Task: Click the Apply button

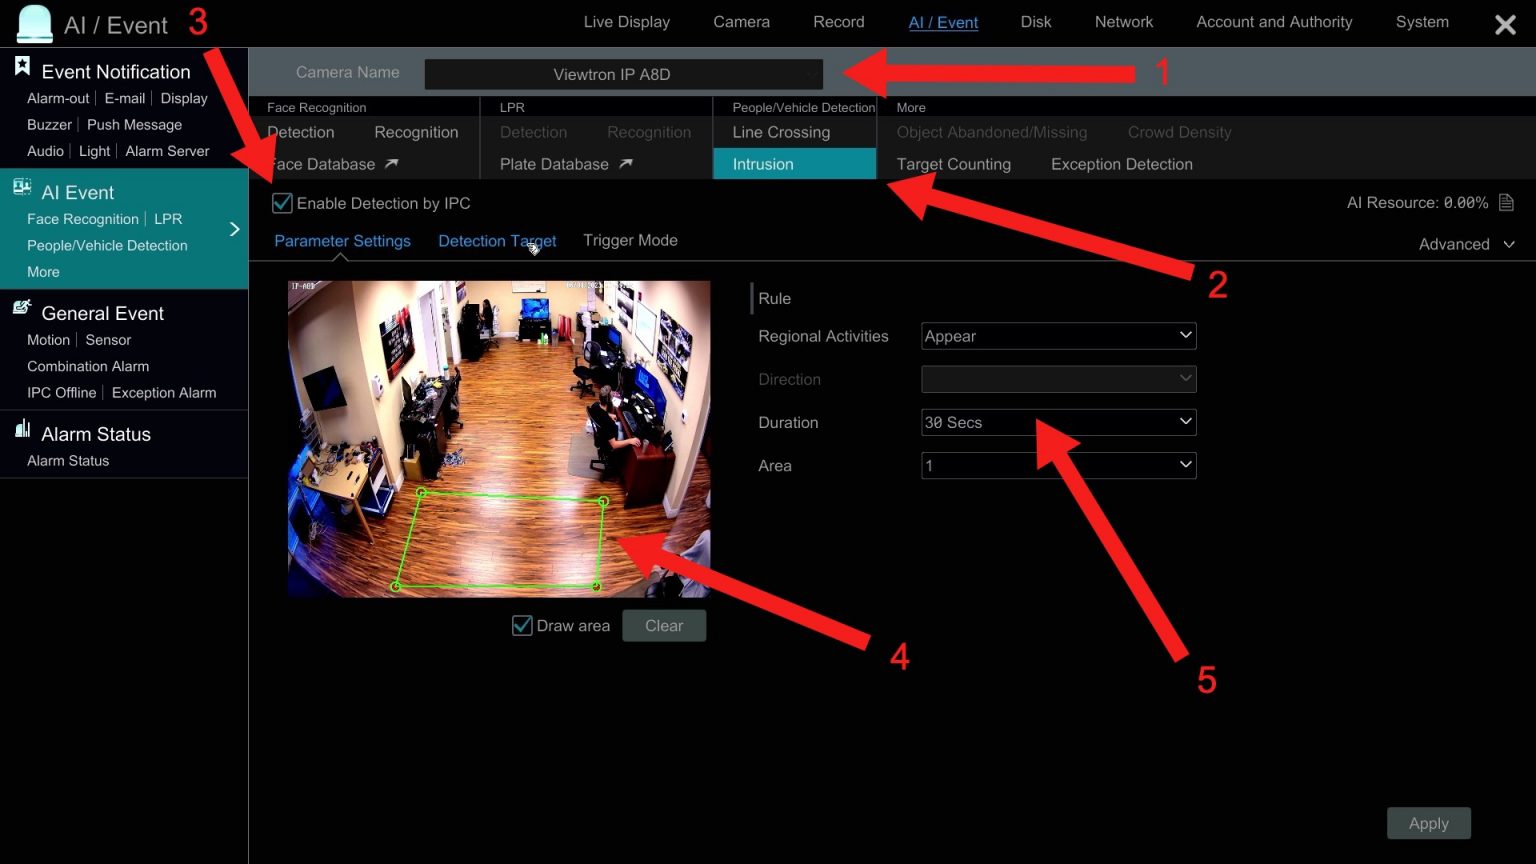Action: tap(1428, 823)
